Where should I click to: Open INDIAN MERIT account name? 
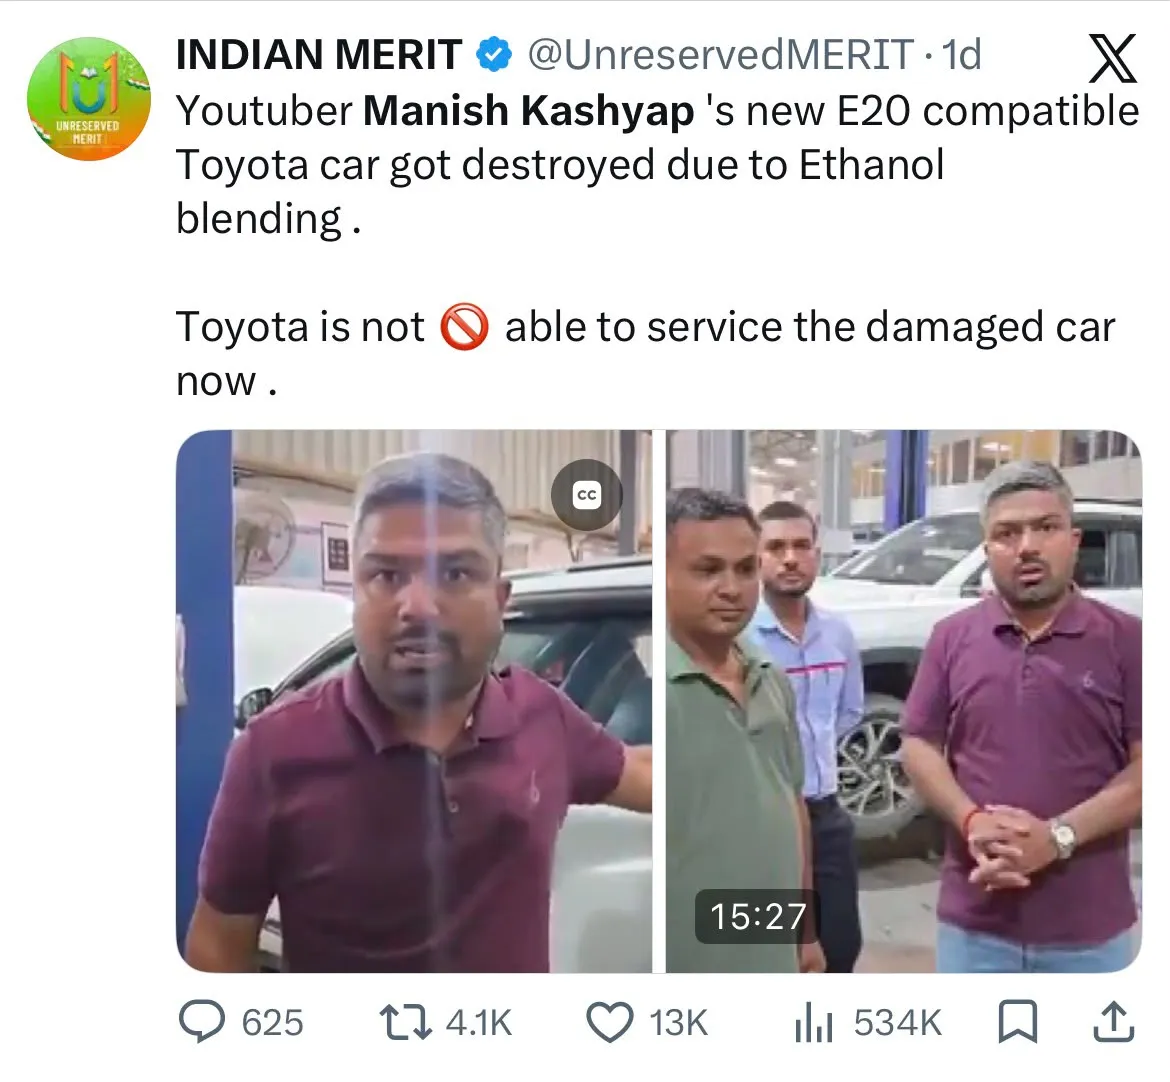click(319, 55)
